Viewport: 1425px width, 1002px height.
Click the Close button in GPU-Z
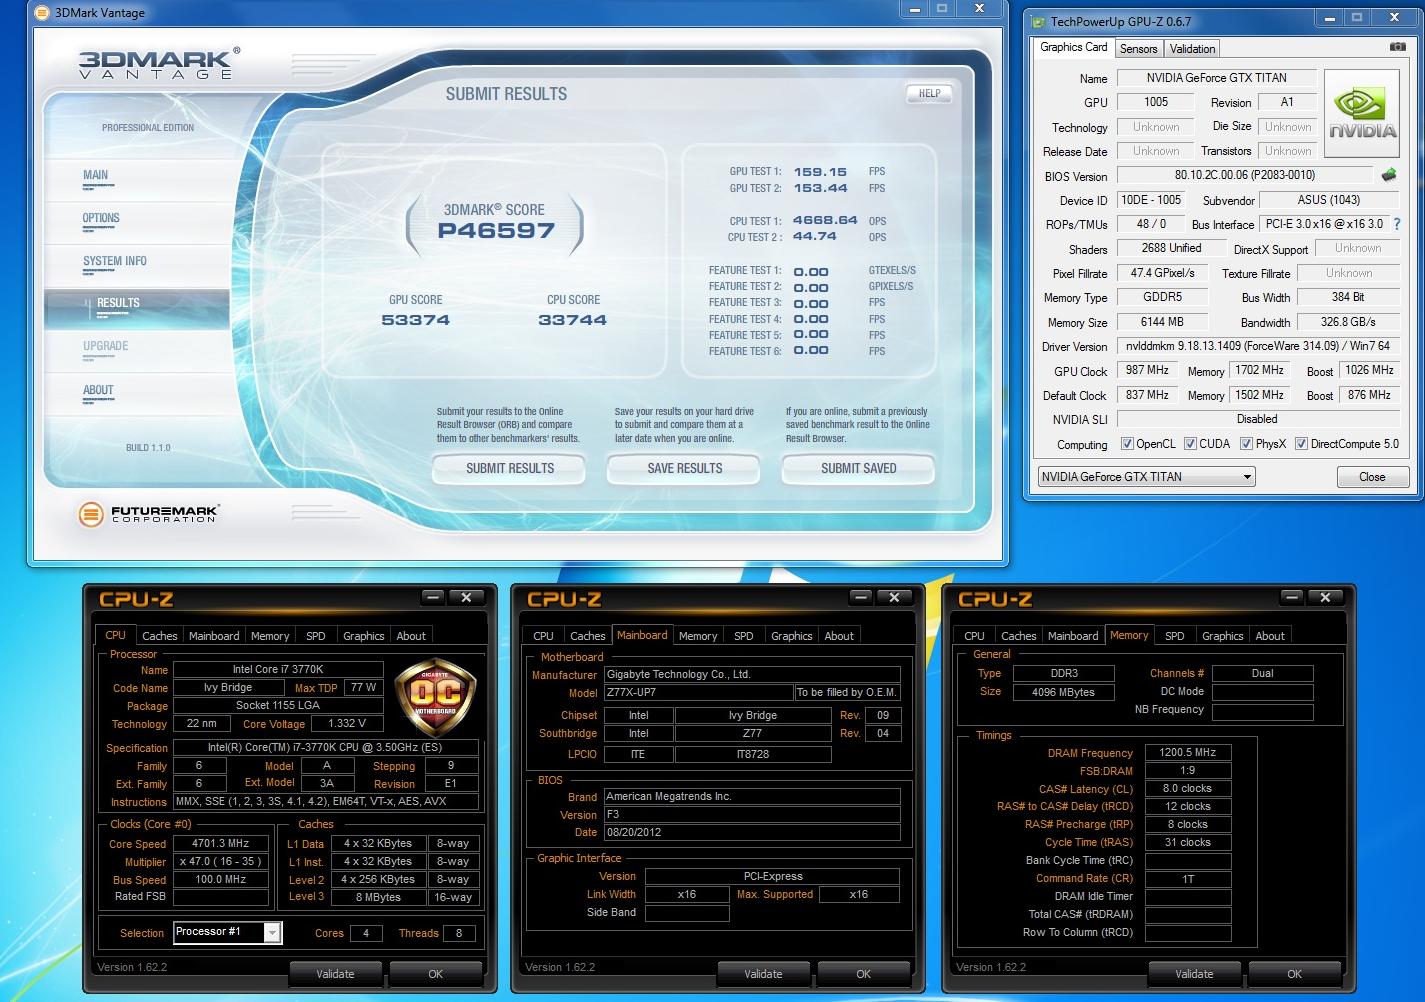click(1372, 477)
